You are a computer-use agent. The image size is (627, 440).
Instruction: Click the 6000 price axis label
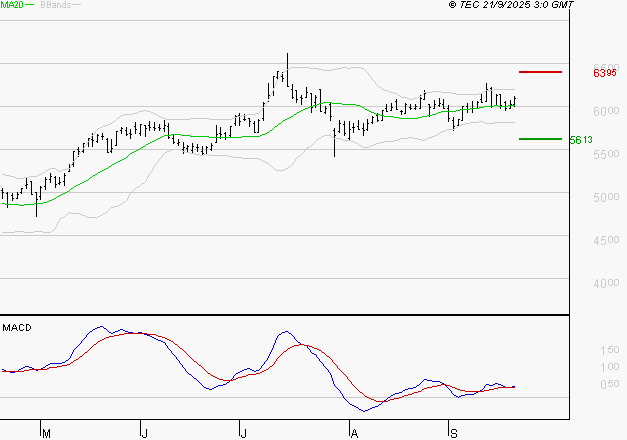[606, 111]
